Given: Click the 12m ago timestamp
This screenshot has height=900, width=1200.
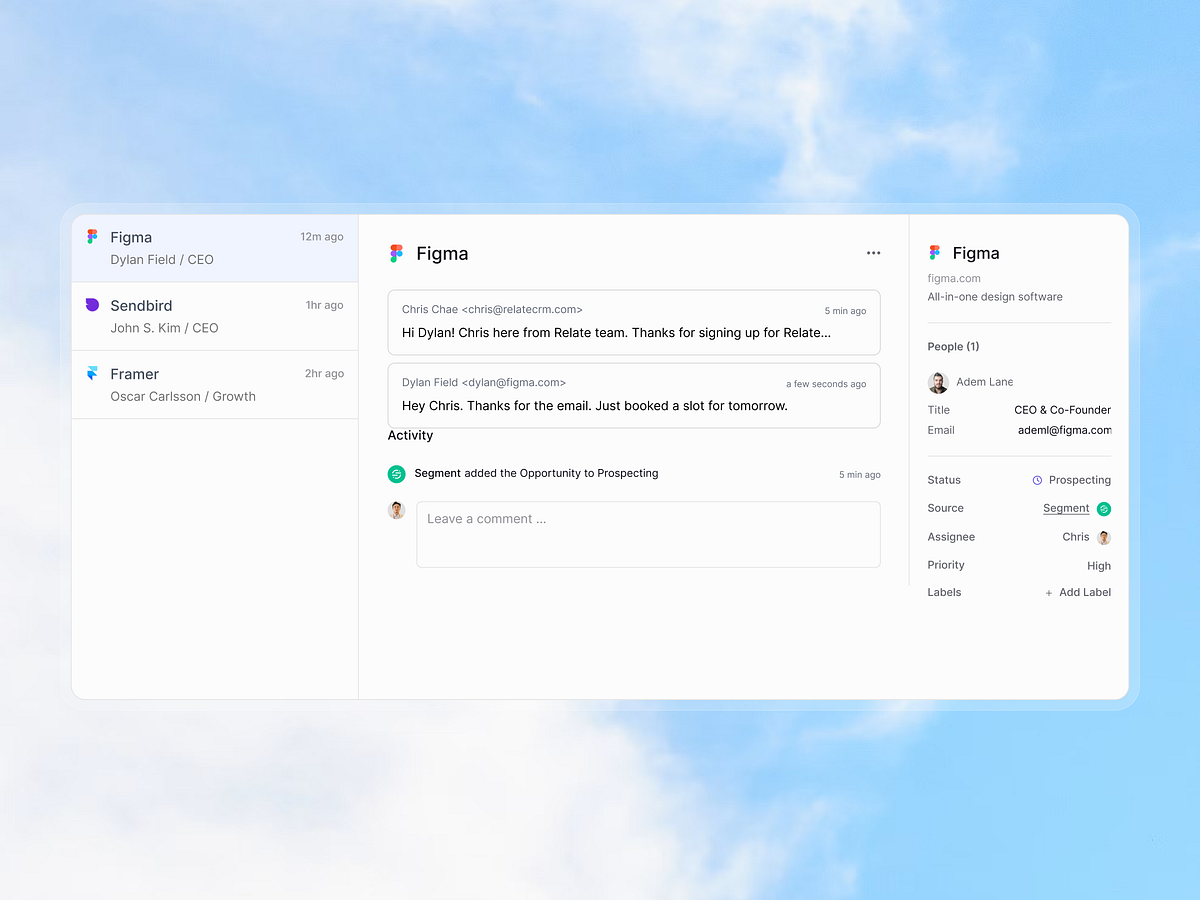Looking at the screenshot, I should 322,237.
